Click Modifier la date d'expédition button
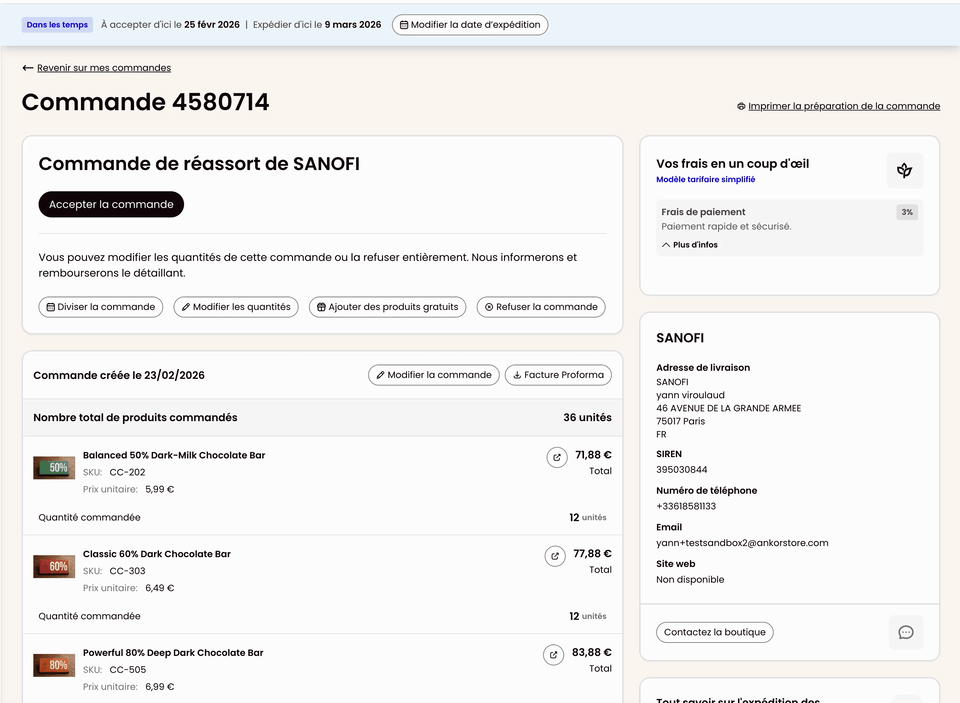Image resolution: width=960 pixels, height=703 pixels. coord(470,25)
